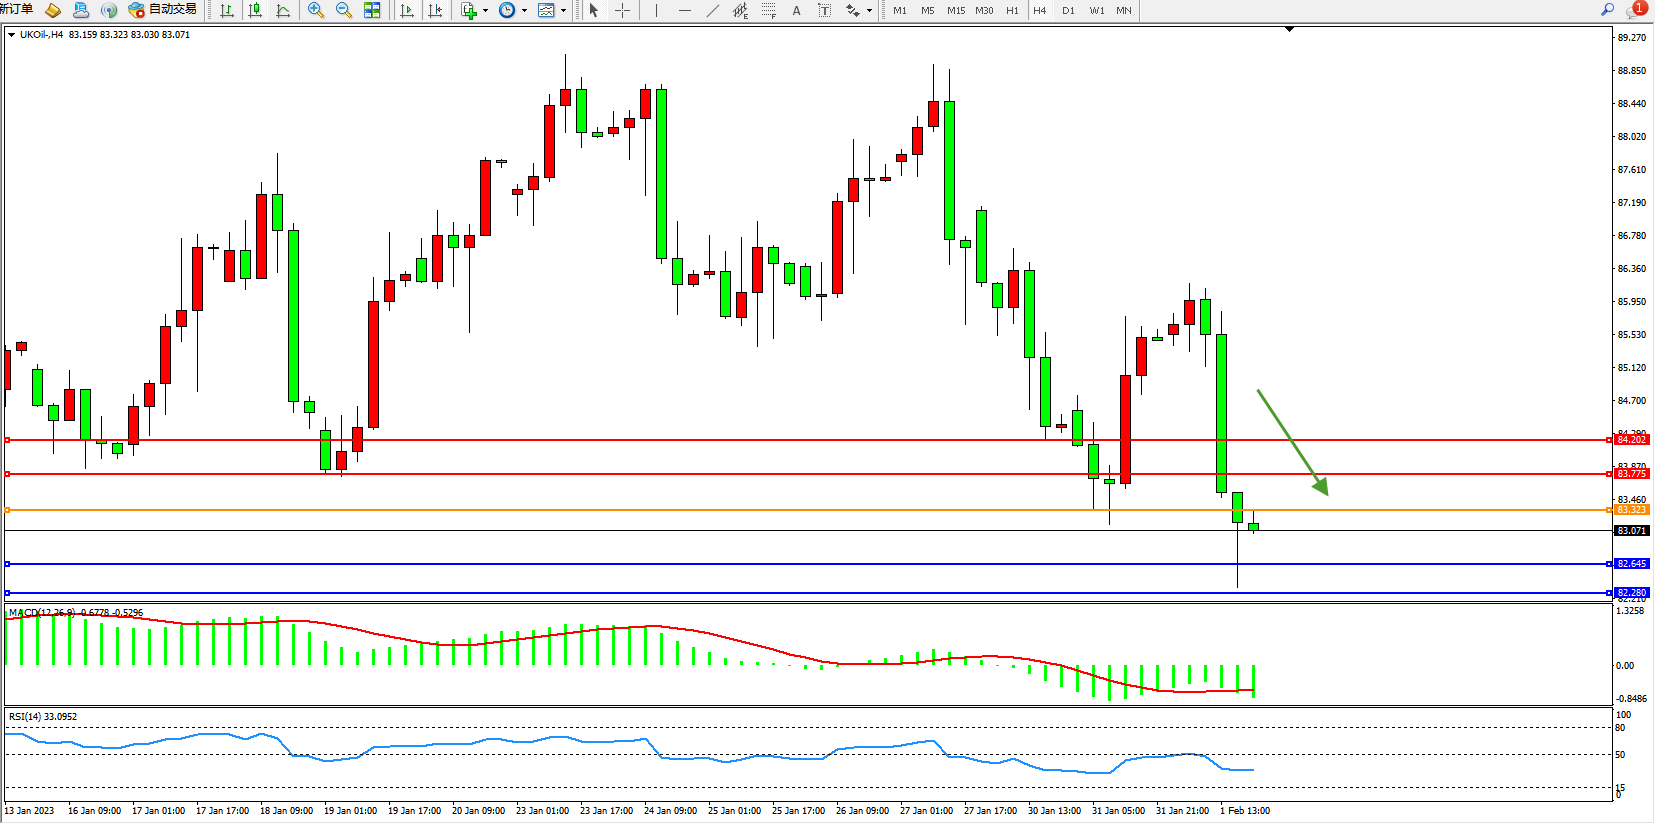Viewport: 1655px width, 824px height.
Task: Select the trendline drawing tool
Action: [712, 10]
